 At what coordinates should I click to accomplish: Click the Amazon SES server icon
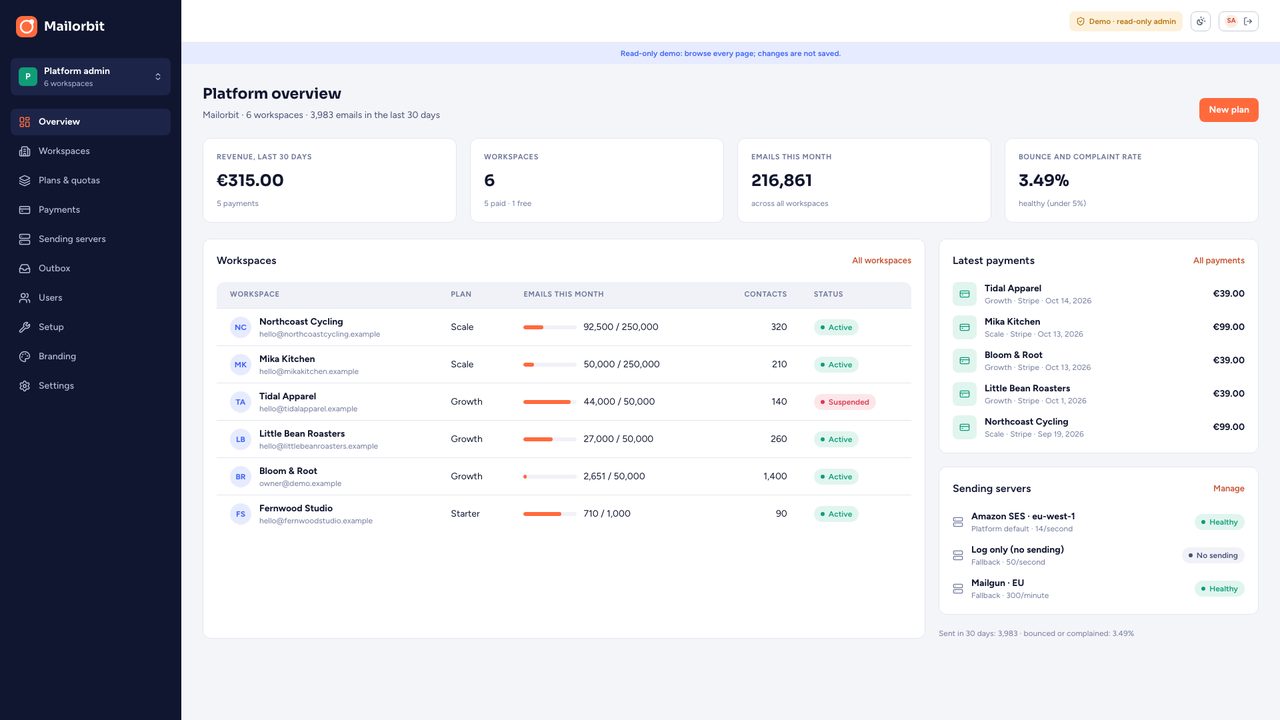click(x=958, y=522)
